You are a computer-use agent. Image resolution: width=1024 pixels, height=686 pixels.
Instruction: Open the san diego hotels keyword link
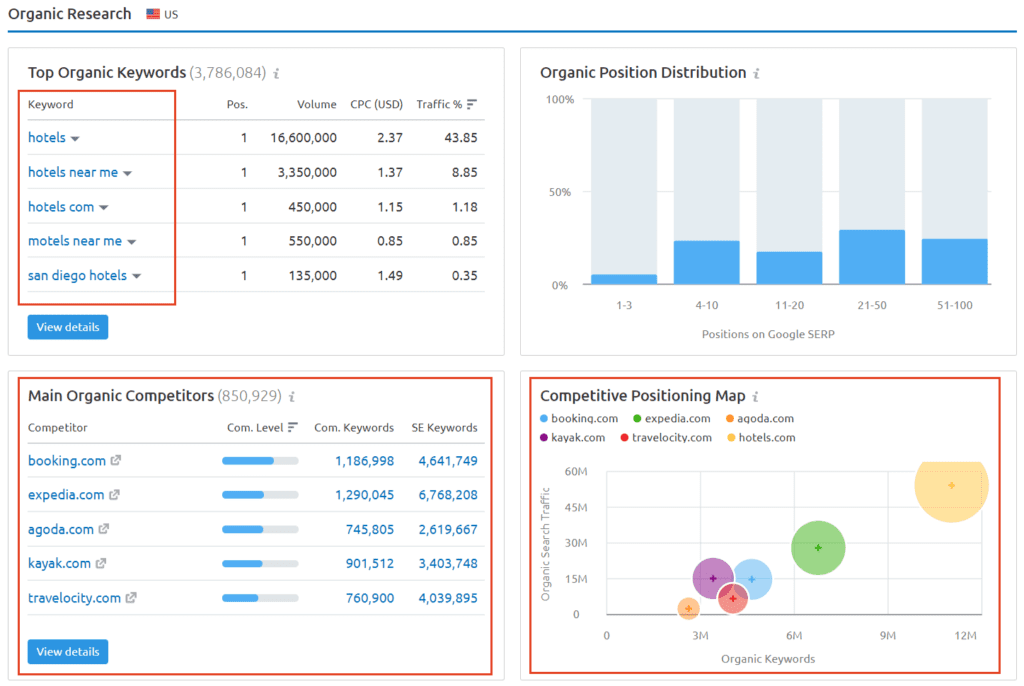(x=77, y=276)
